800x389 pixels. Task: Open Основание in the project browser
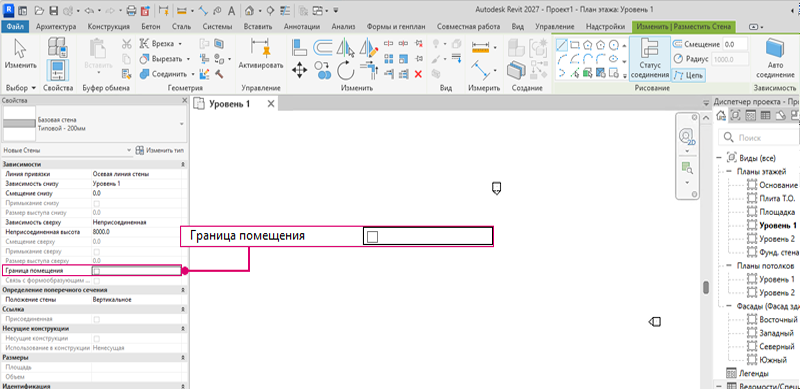[x=778, y=185]
